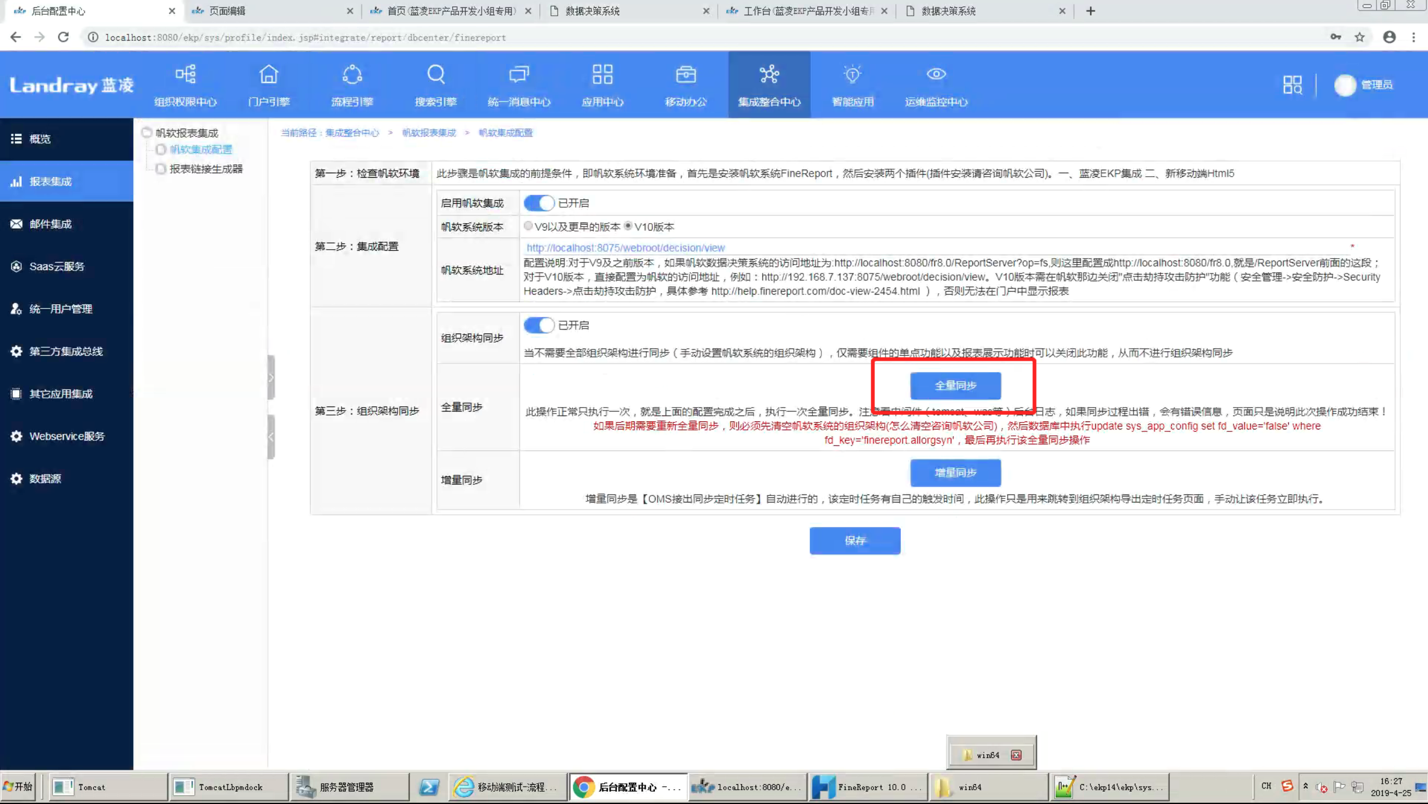The height and width of the screenshot is (804, 1428).
Task: Click the browser reload icon
Action: (63, 37)
